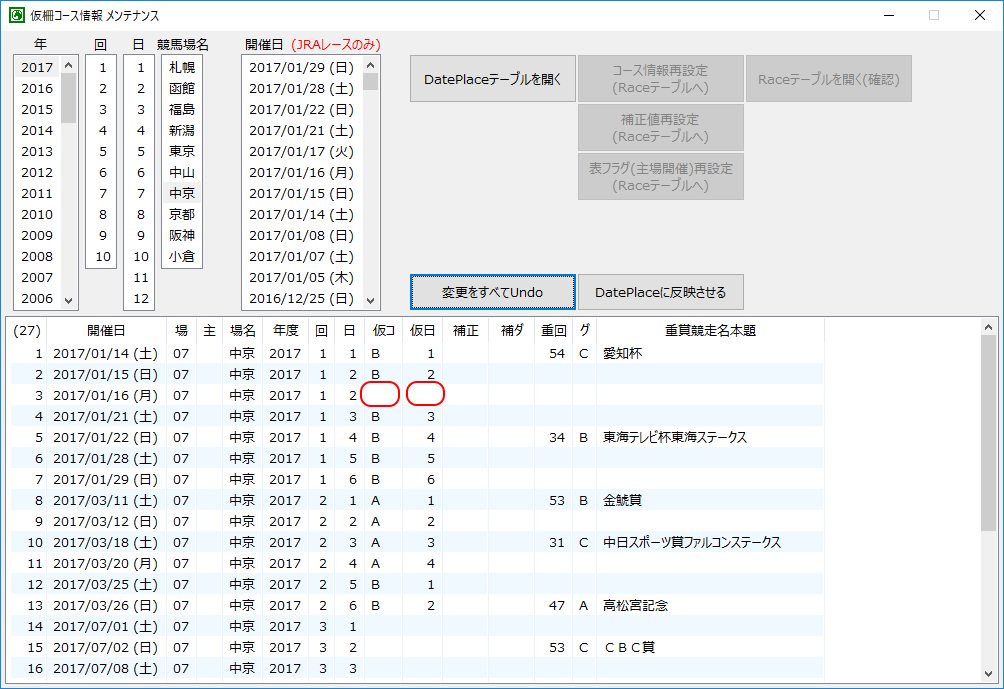Viewport: 1004px width, 689px height.
Task: Select the 高松宮記念 row
Action: [x=635, y=605]
